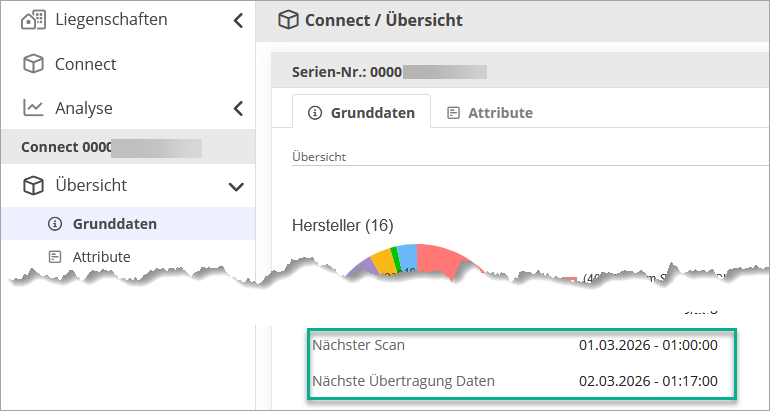Click the Connect cube icon in sidebar

[33, 64]
